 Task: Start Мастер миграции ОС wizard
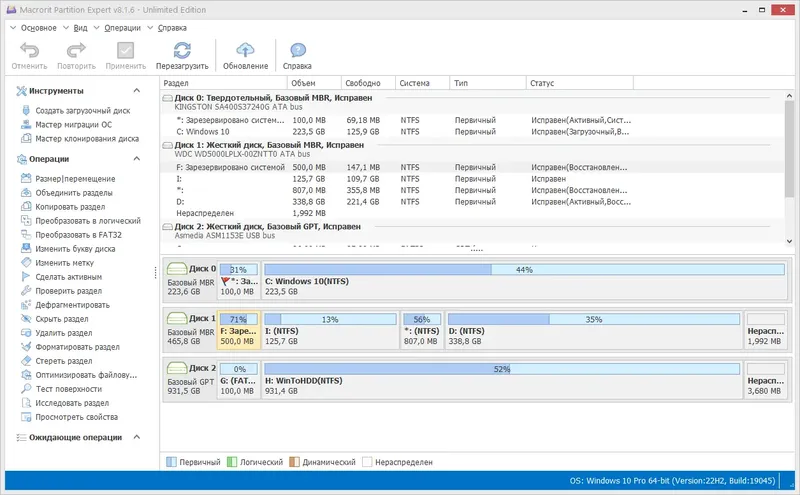click(73, 125)
